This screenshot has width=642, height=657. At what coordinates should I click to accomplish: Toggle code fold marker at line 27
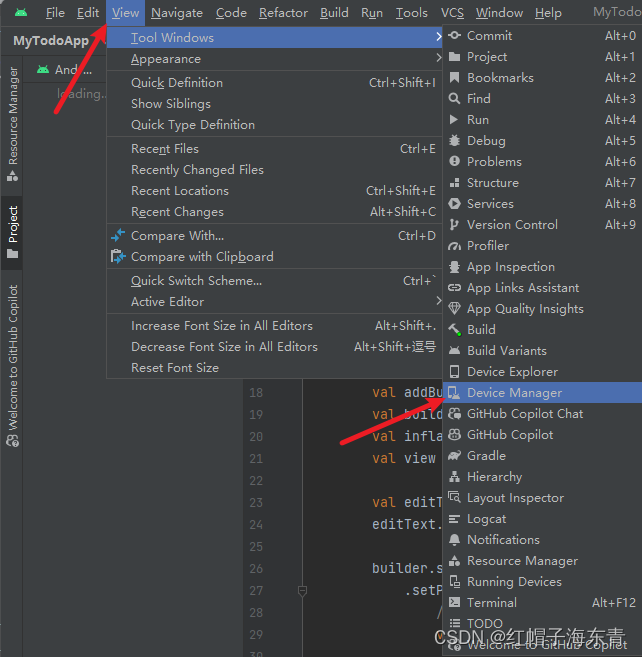[x=302, y=591]
